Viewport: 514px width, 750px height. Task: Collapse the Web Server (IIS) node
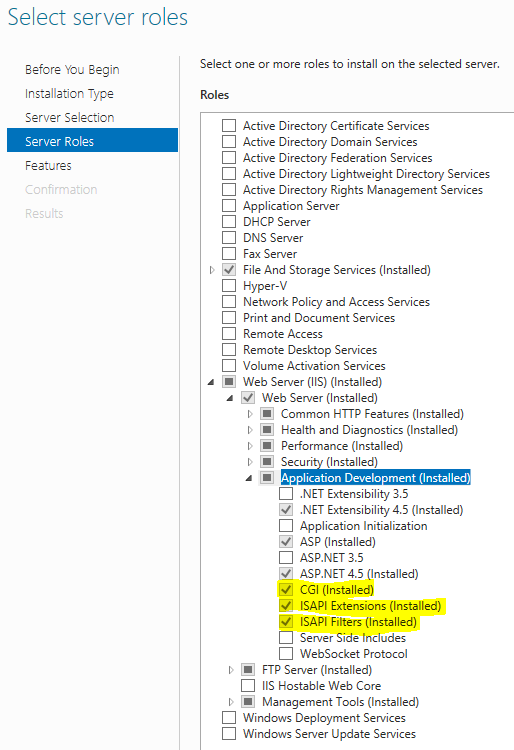coord(211,382)
